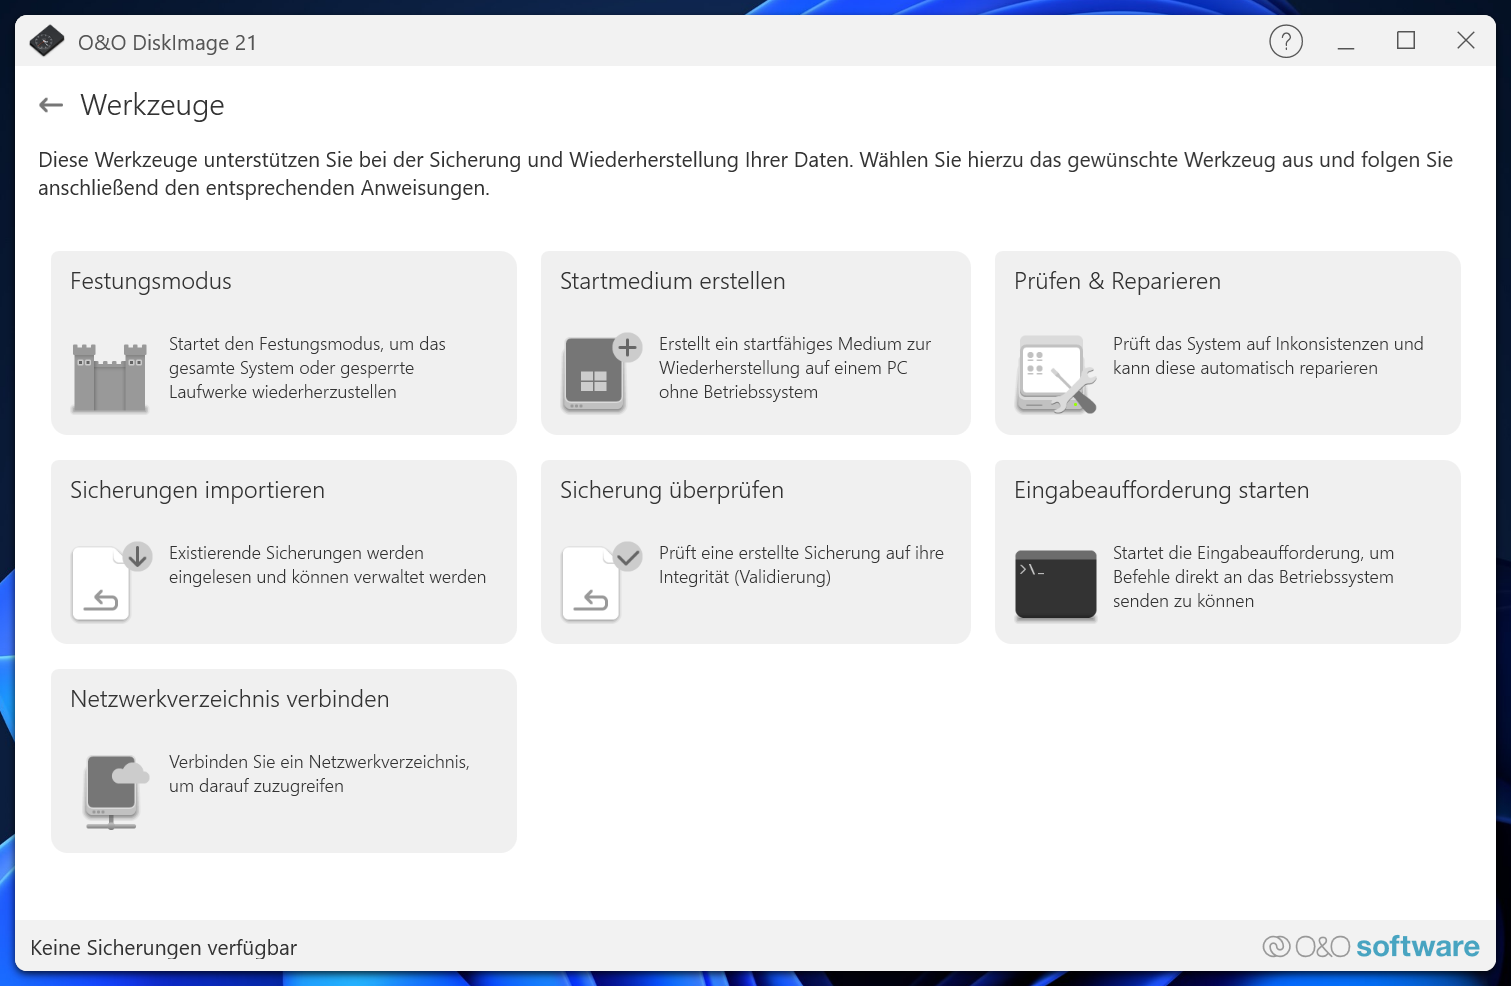Launch Eingabeaufforderung starten
The image size is (1511, 986).
1227,552
